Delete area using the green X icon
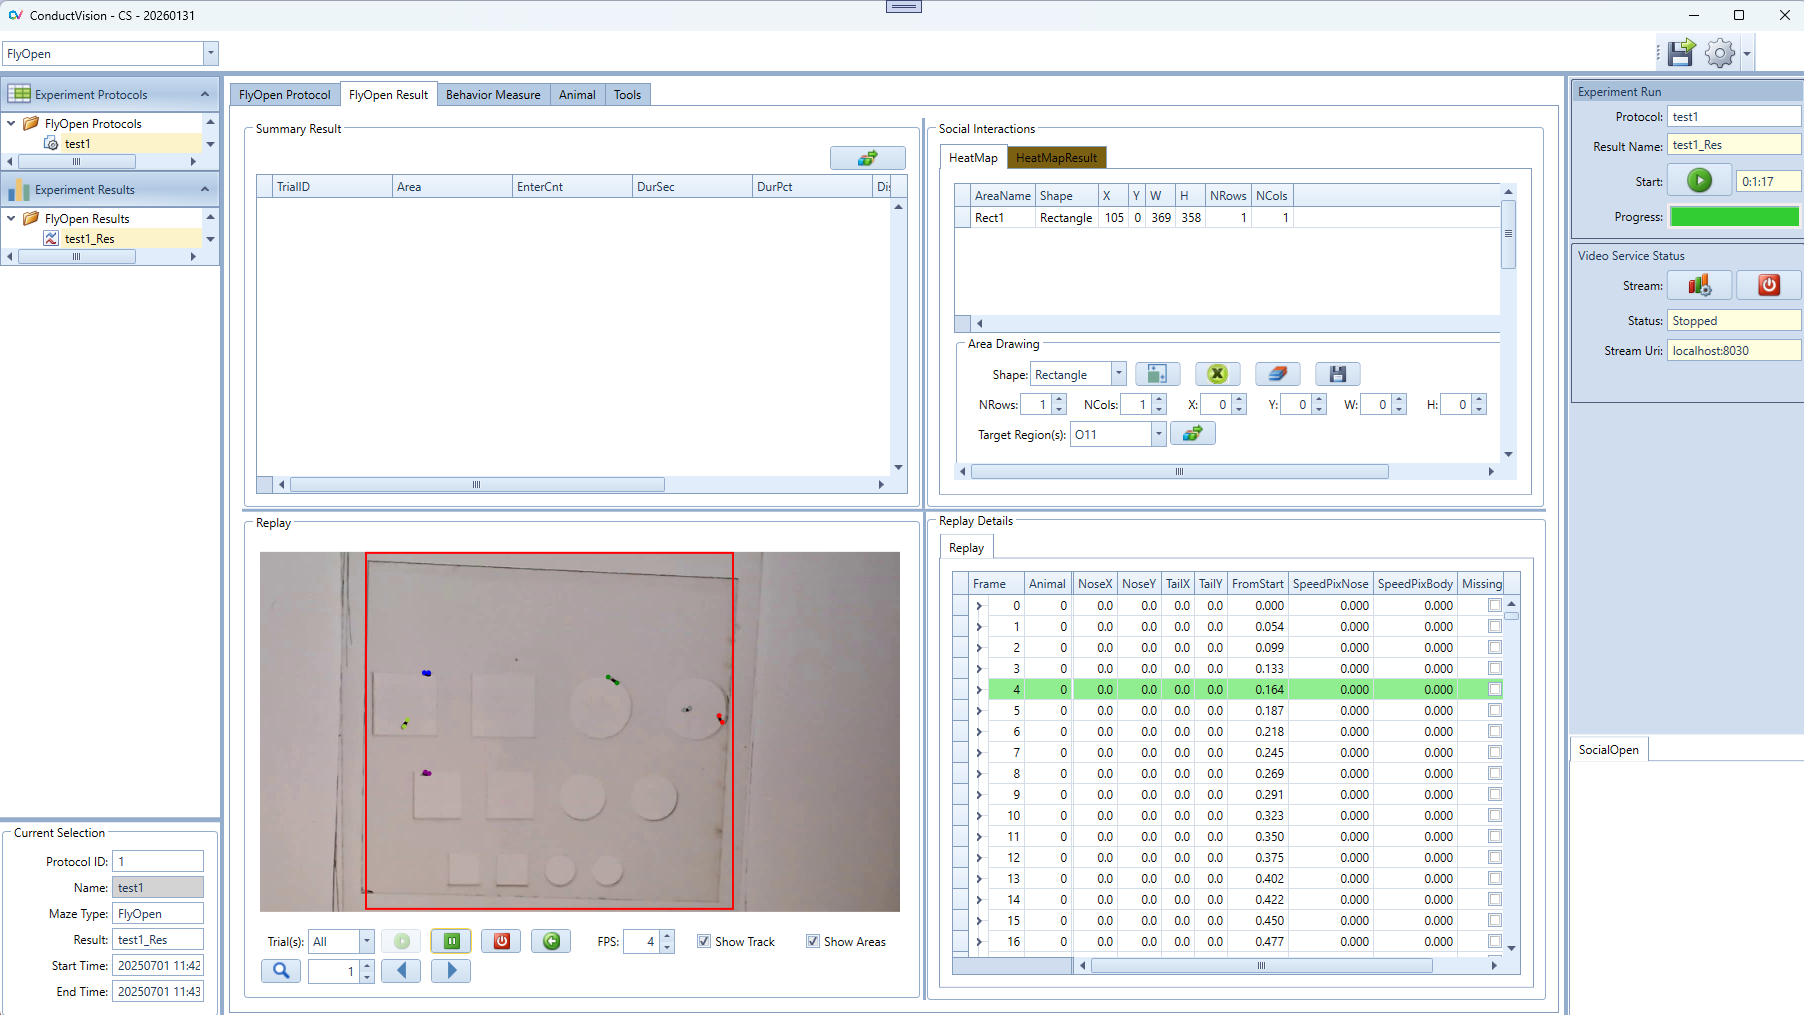 (1217, 374)
